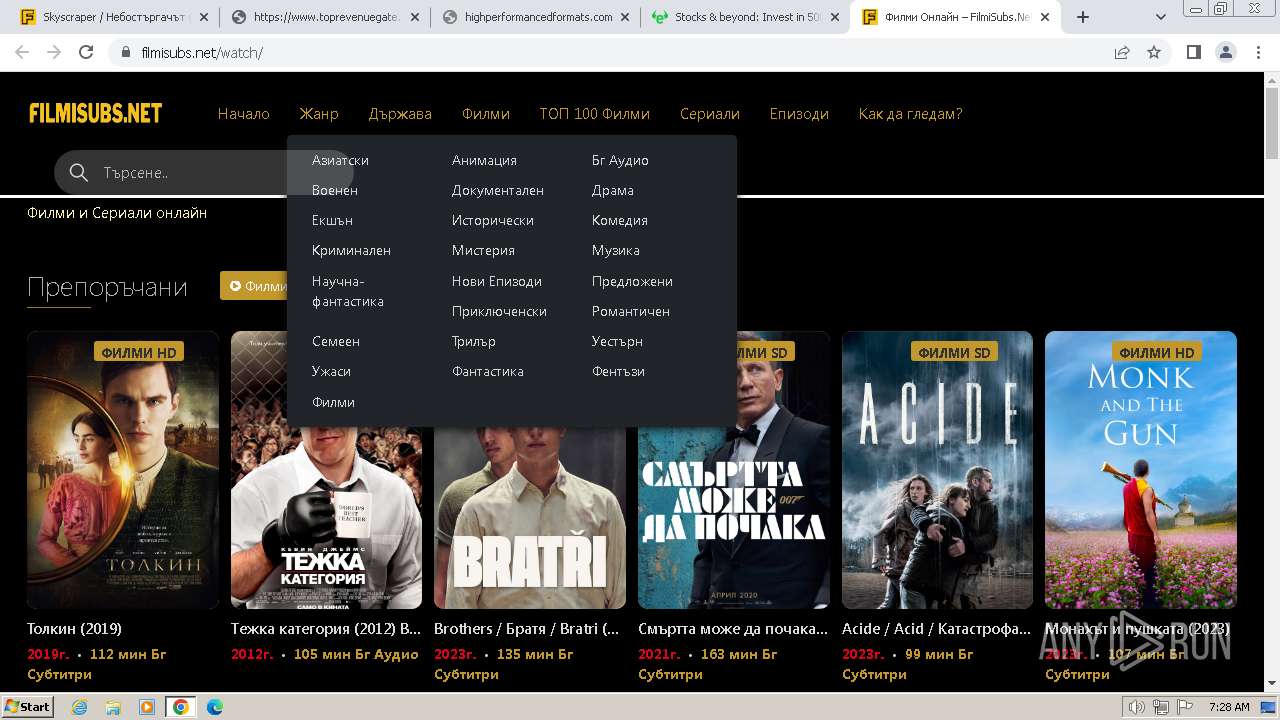Select the Уестърн genre
This screenshot has width=1280, height=720.
tap(617, 341)
